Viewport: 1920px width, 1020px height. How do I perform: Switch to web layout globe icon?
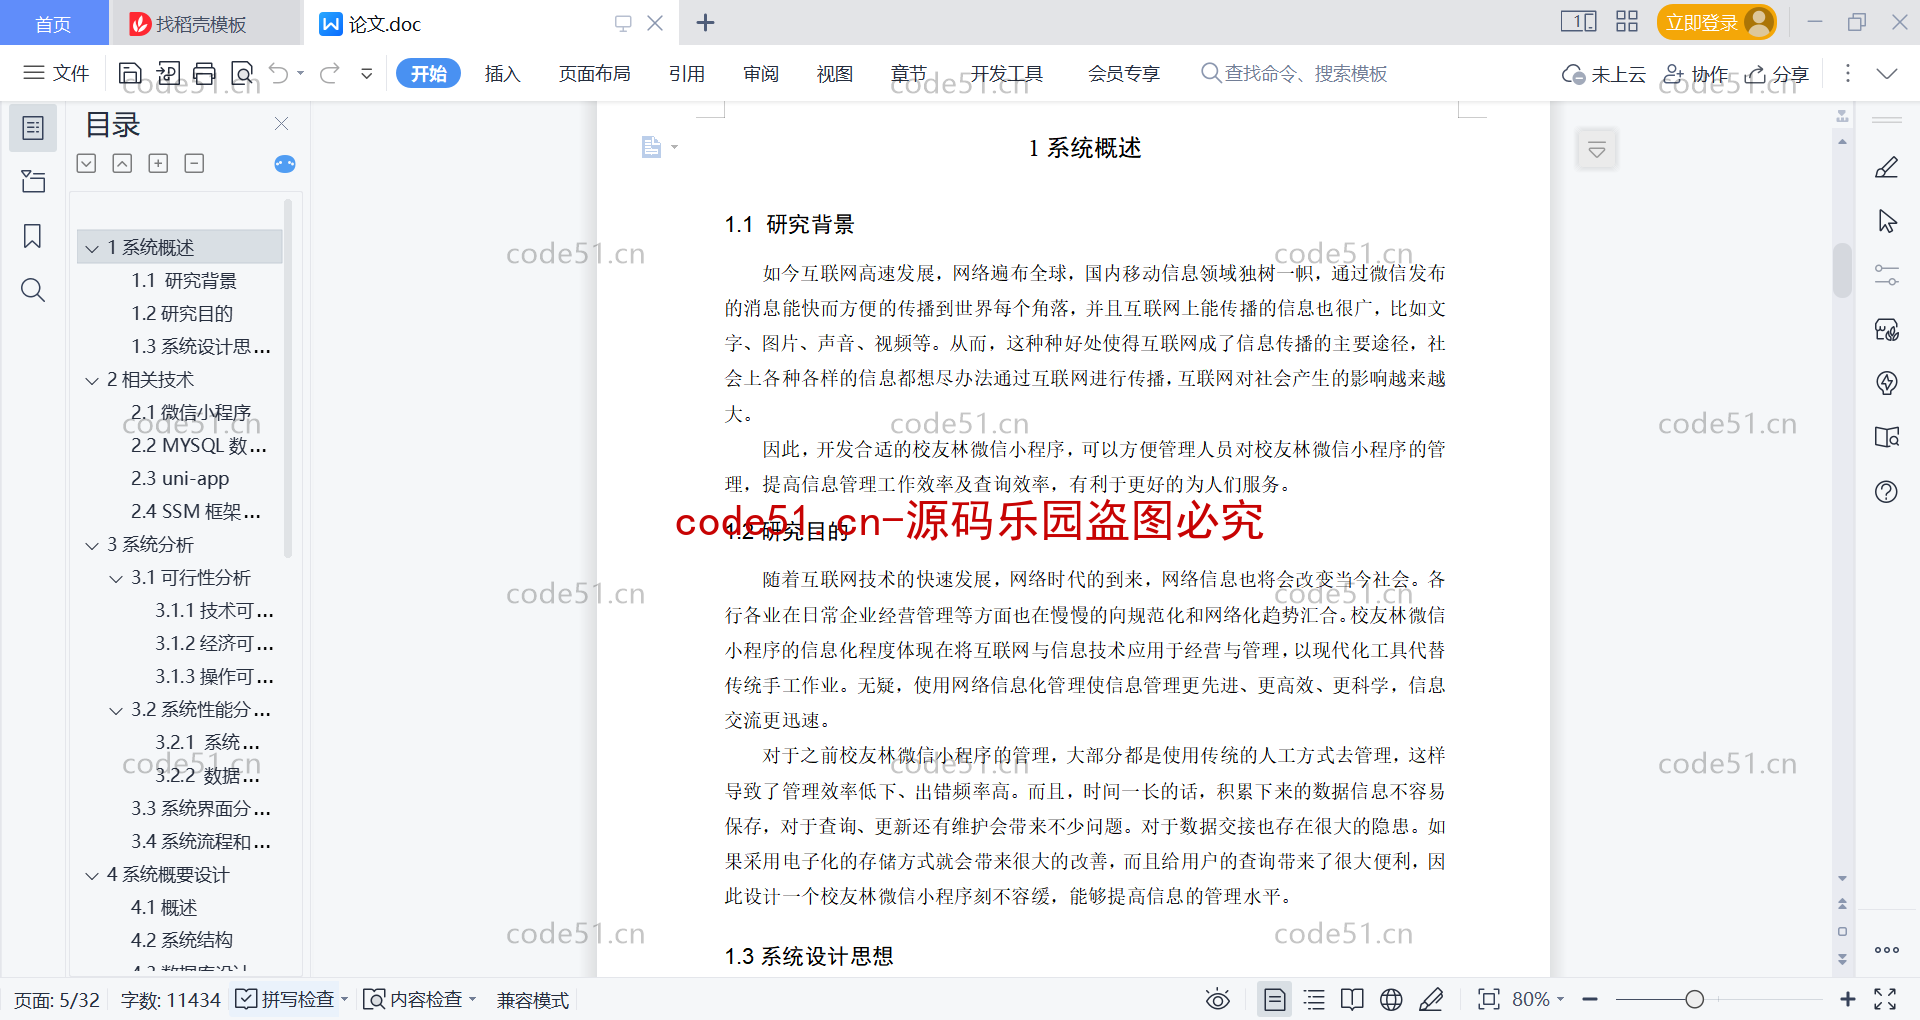[x=1391, y=999]
